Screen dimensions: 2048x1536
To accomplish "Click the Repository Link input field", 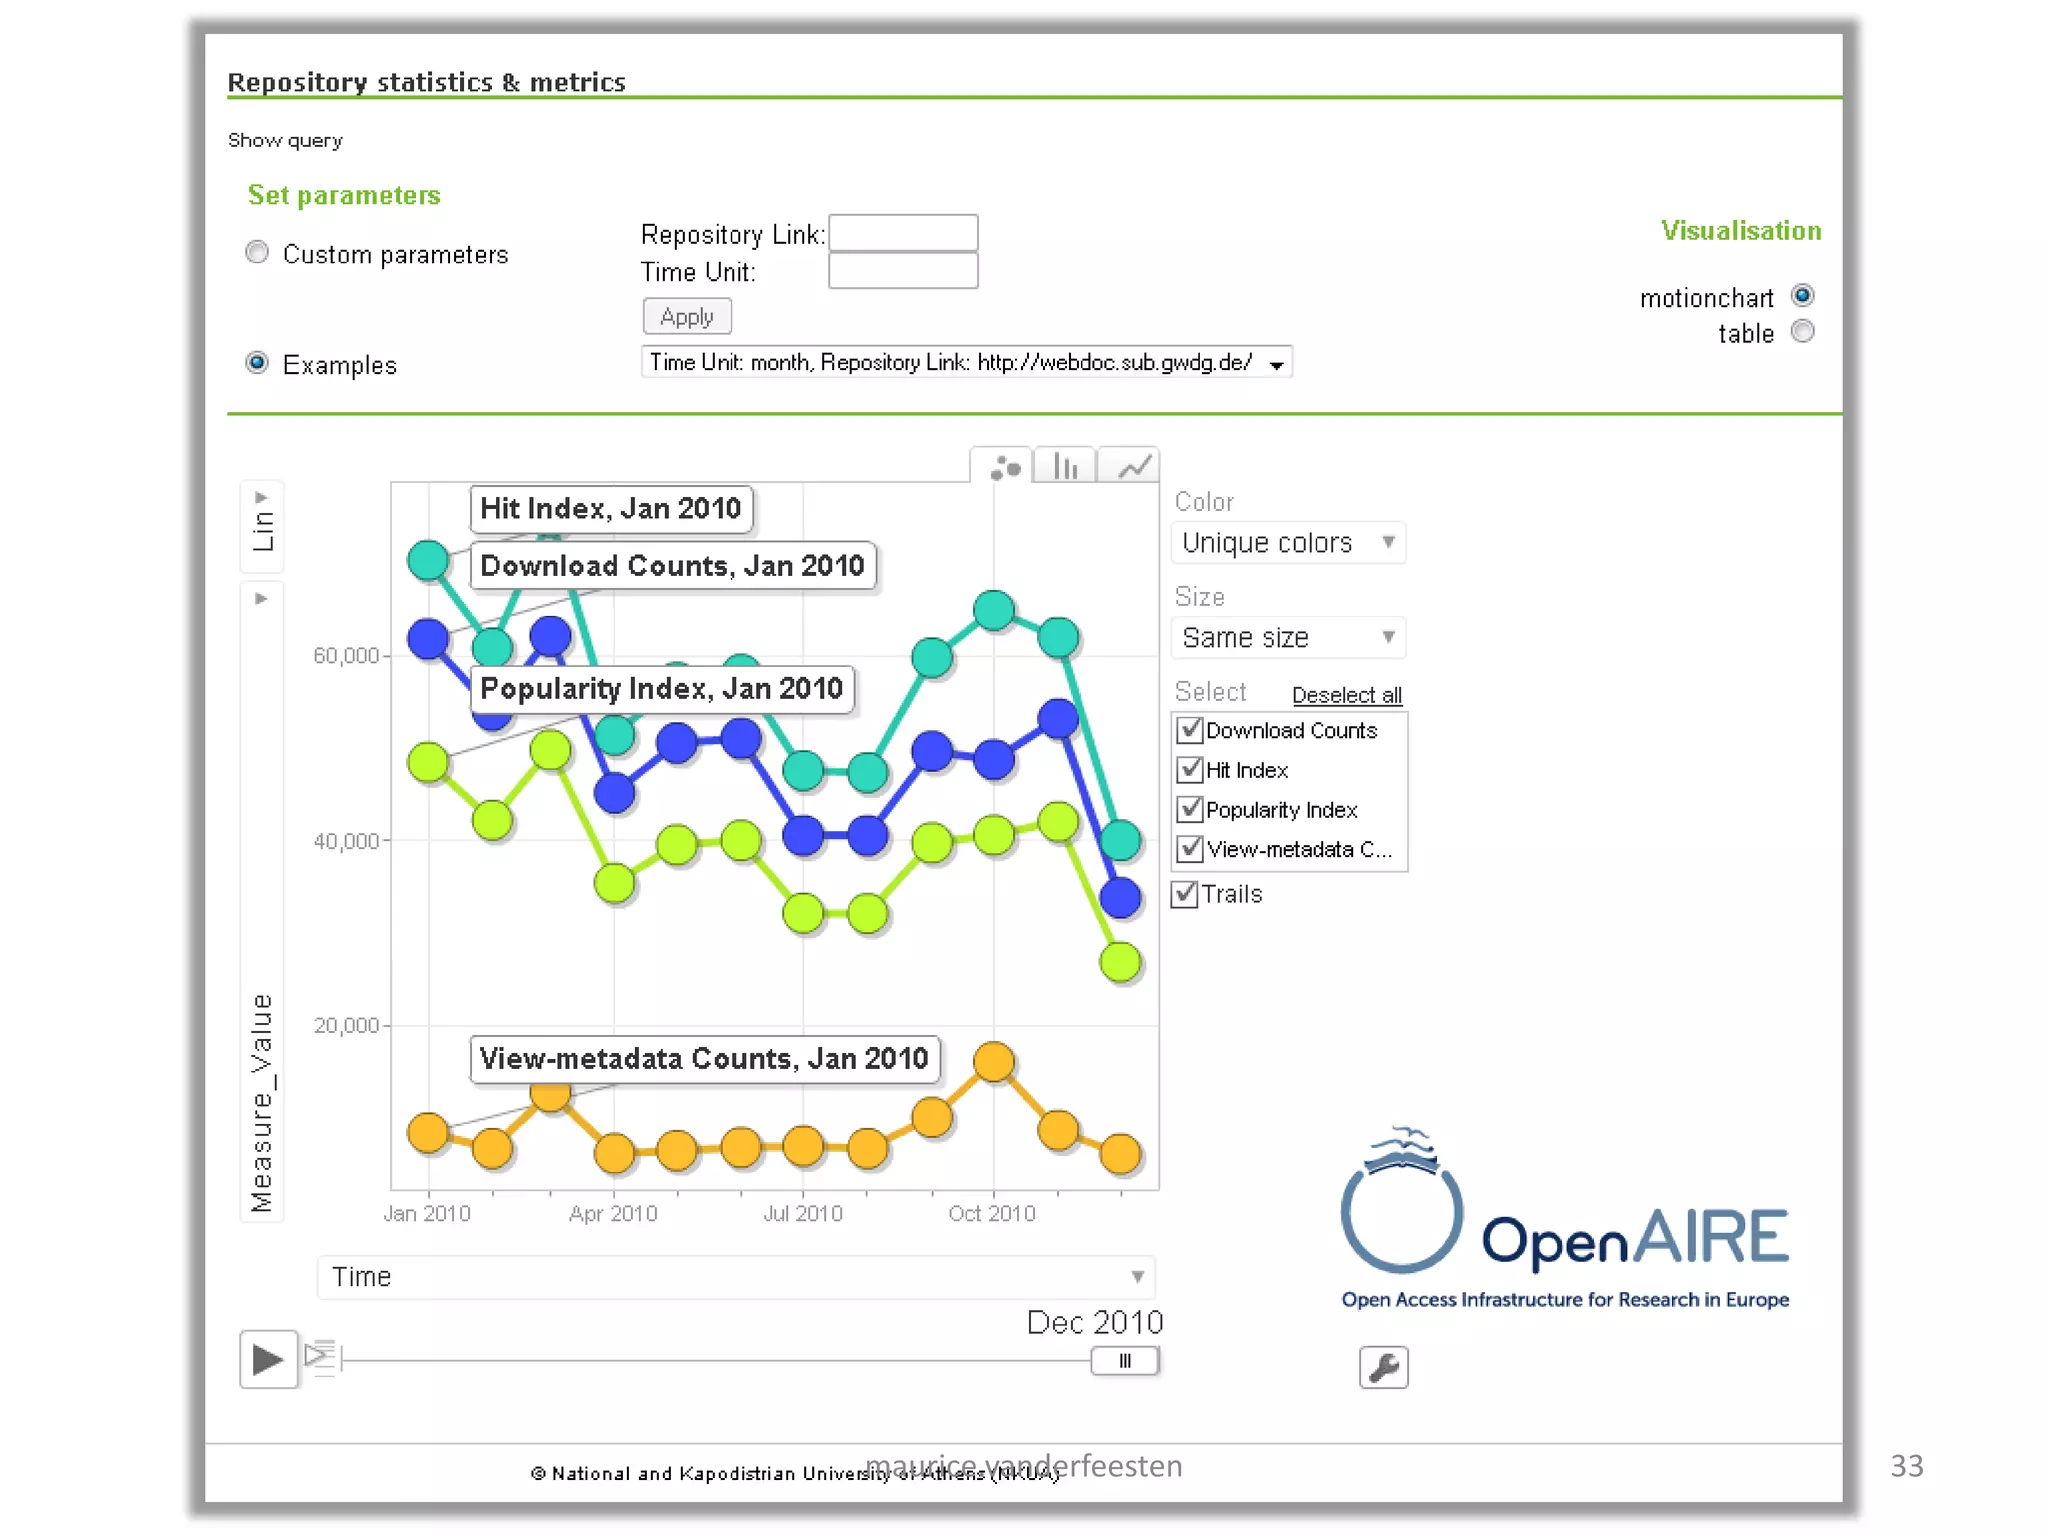I will pyautogui.click(x=903, y=233).
